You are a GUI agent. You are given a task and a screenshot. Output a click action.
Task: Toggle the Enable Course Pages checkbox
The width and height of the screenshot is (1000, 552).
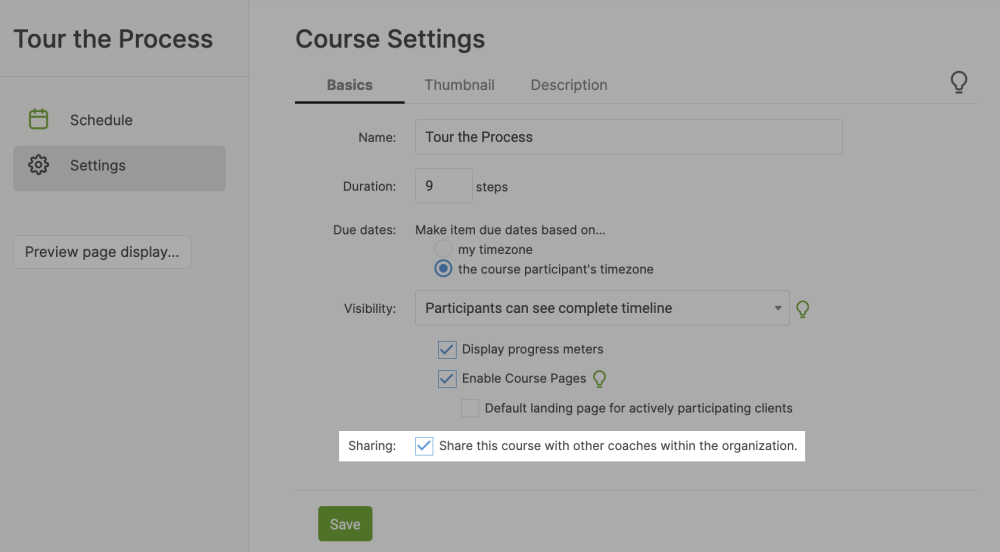(447, 379)
